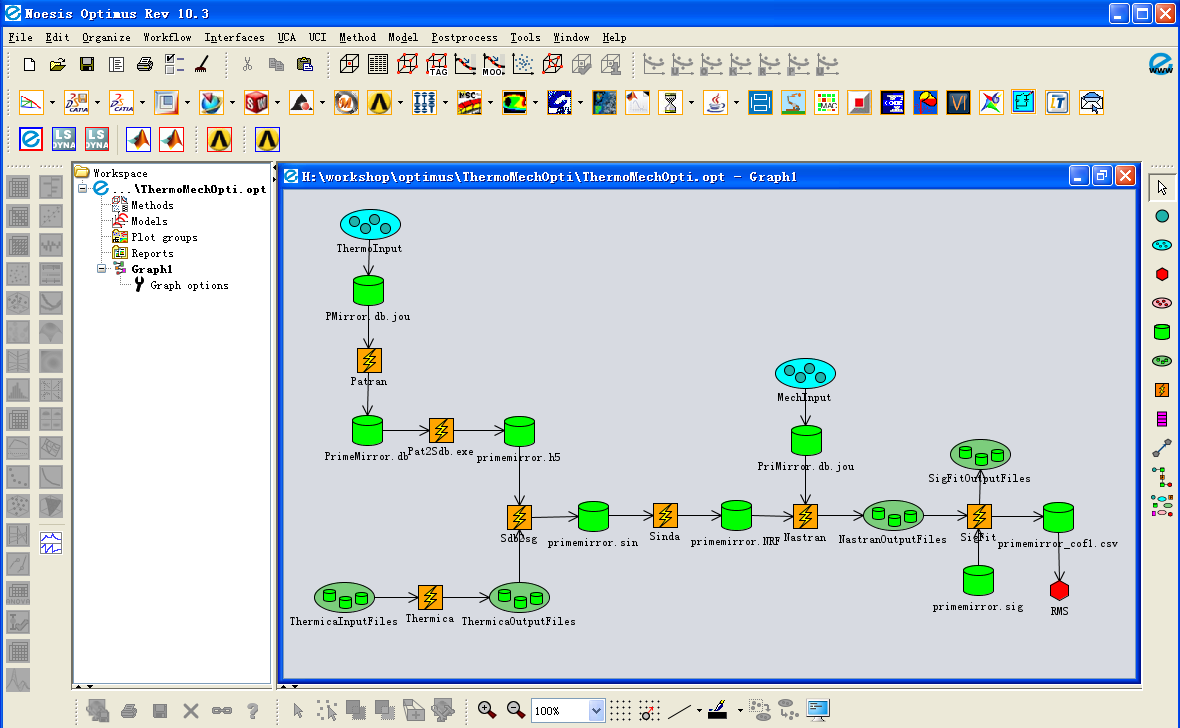Click the Java coffee cup icon
The image size is (1180, 728).
(x=715, y=102)
